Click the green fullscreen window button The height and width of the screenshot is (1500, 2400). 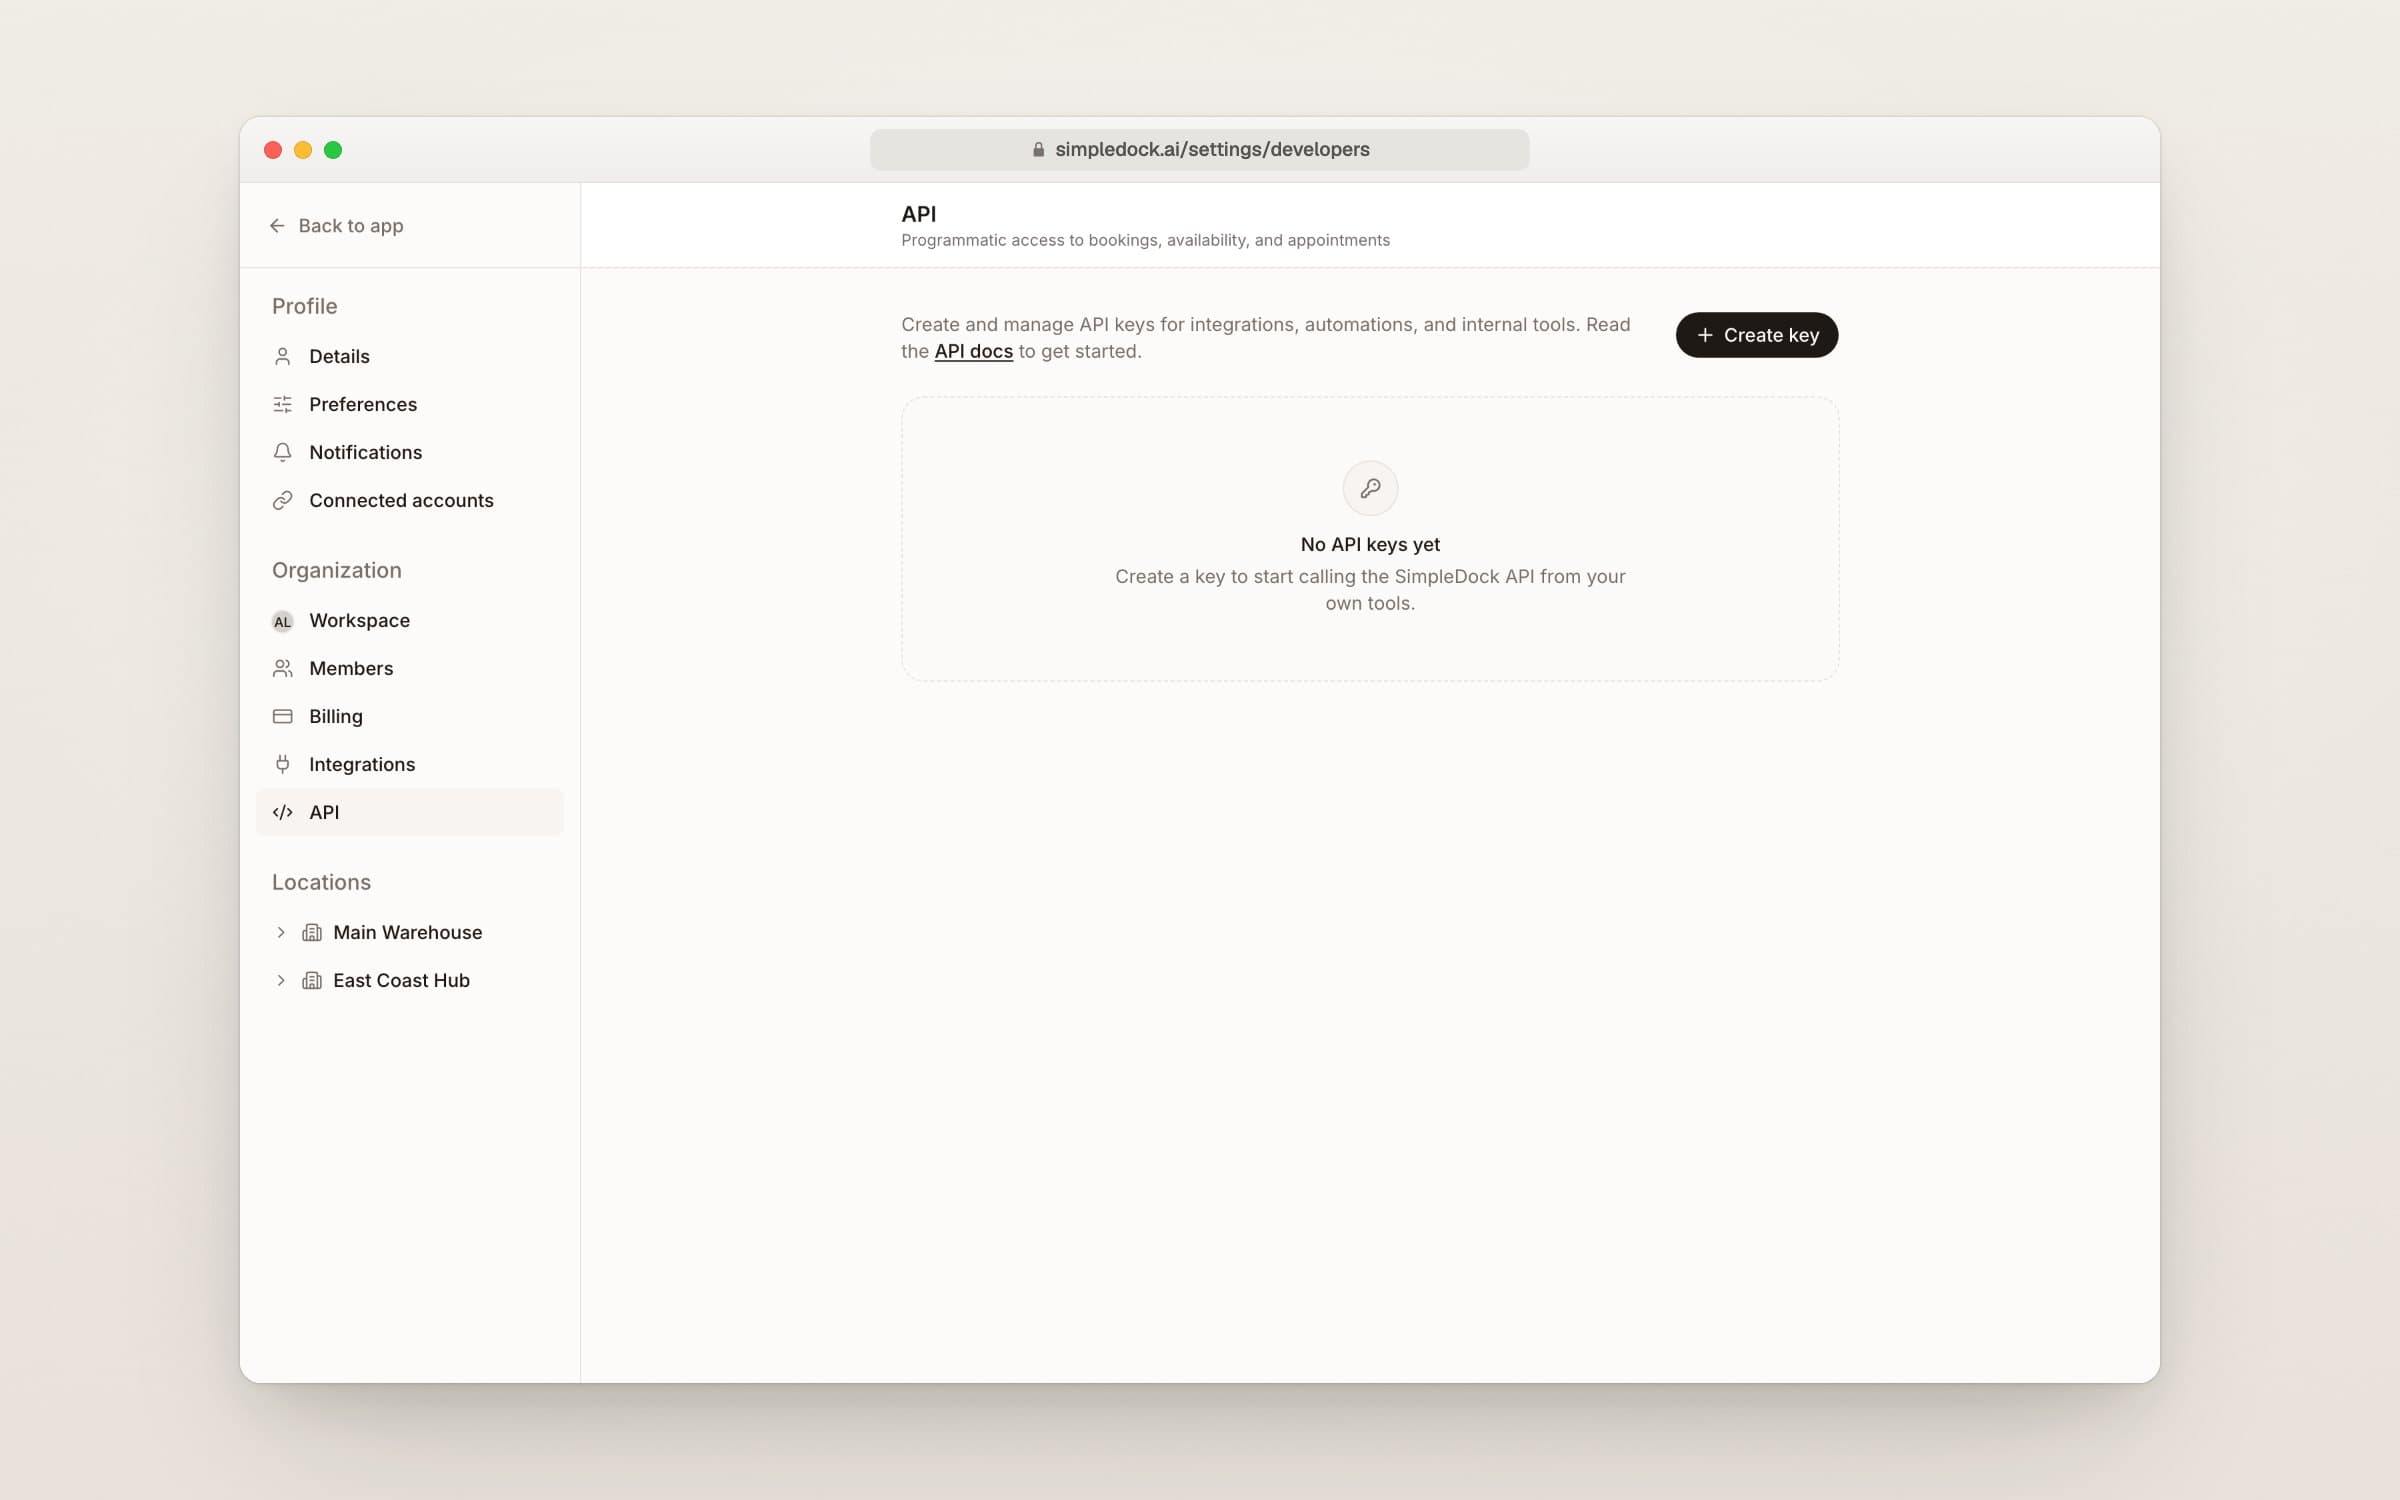[333, 150]
